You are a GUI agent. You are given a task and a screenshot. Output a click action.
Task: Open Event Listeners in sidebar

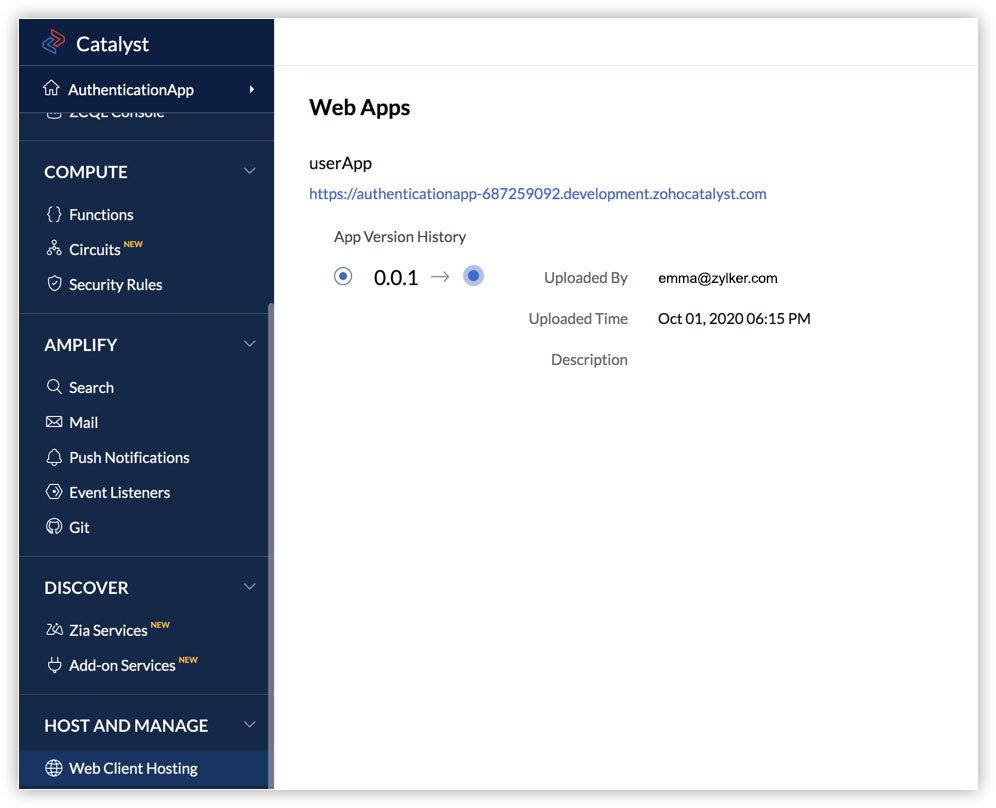pos(119,492)
